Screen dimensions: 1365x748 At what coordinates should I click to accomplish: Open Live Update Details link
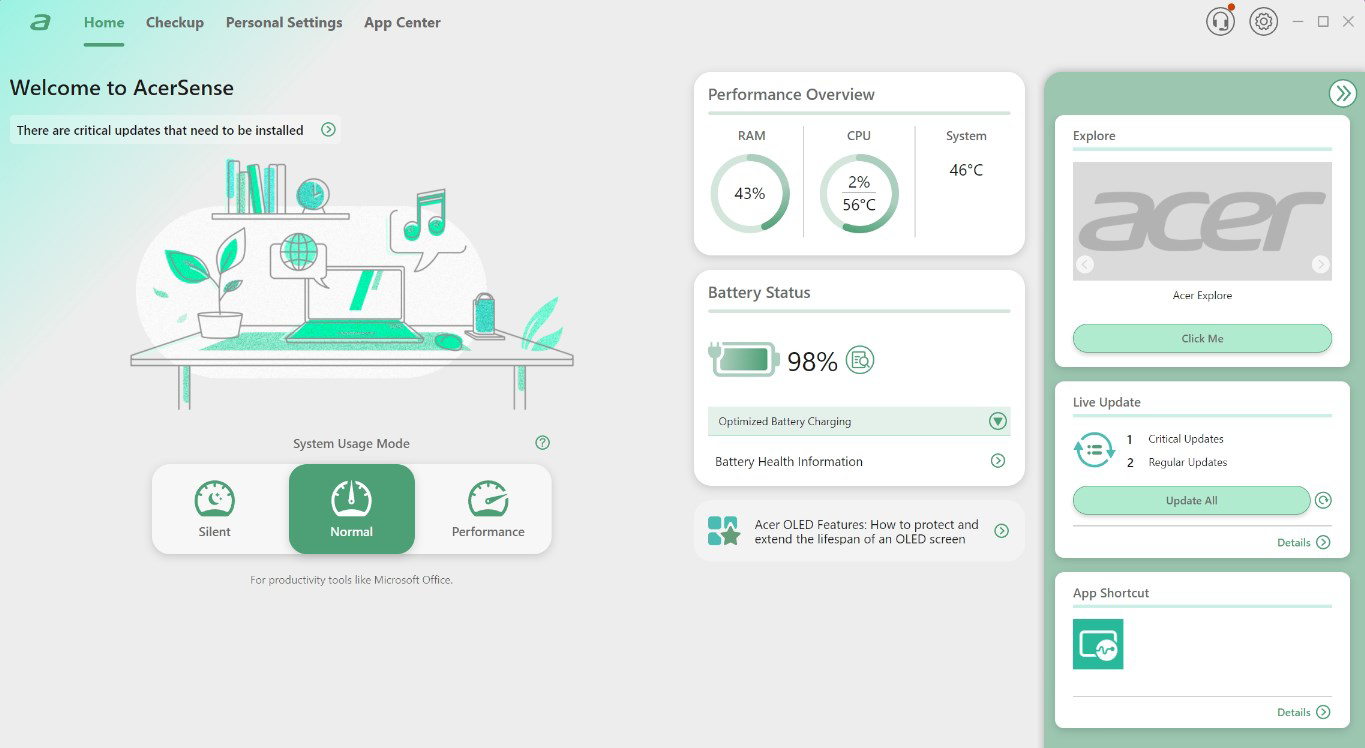pos(1303,542)
